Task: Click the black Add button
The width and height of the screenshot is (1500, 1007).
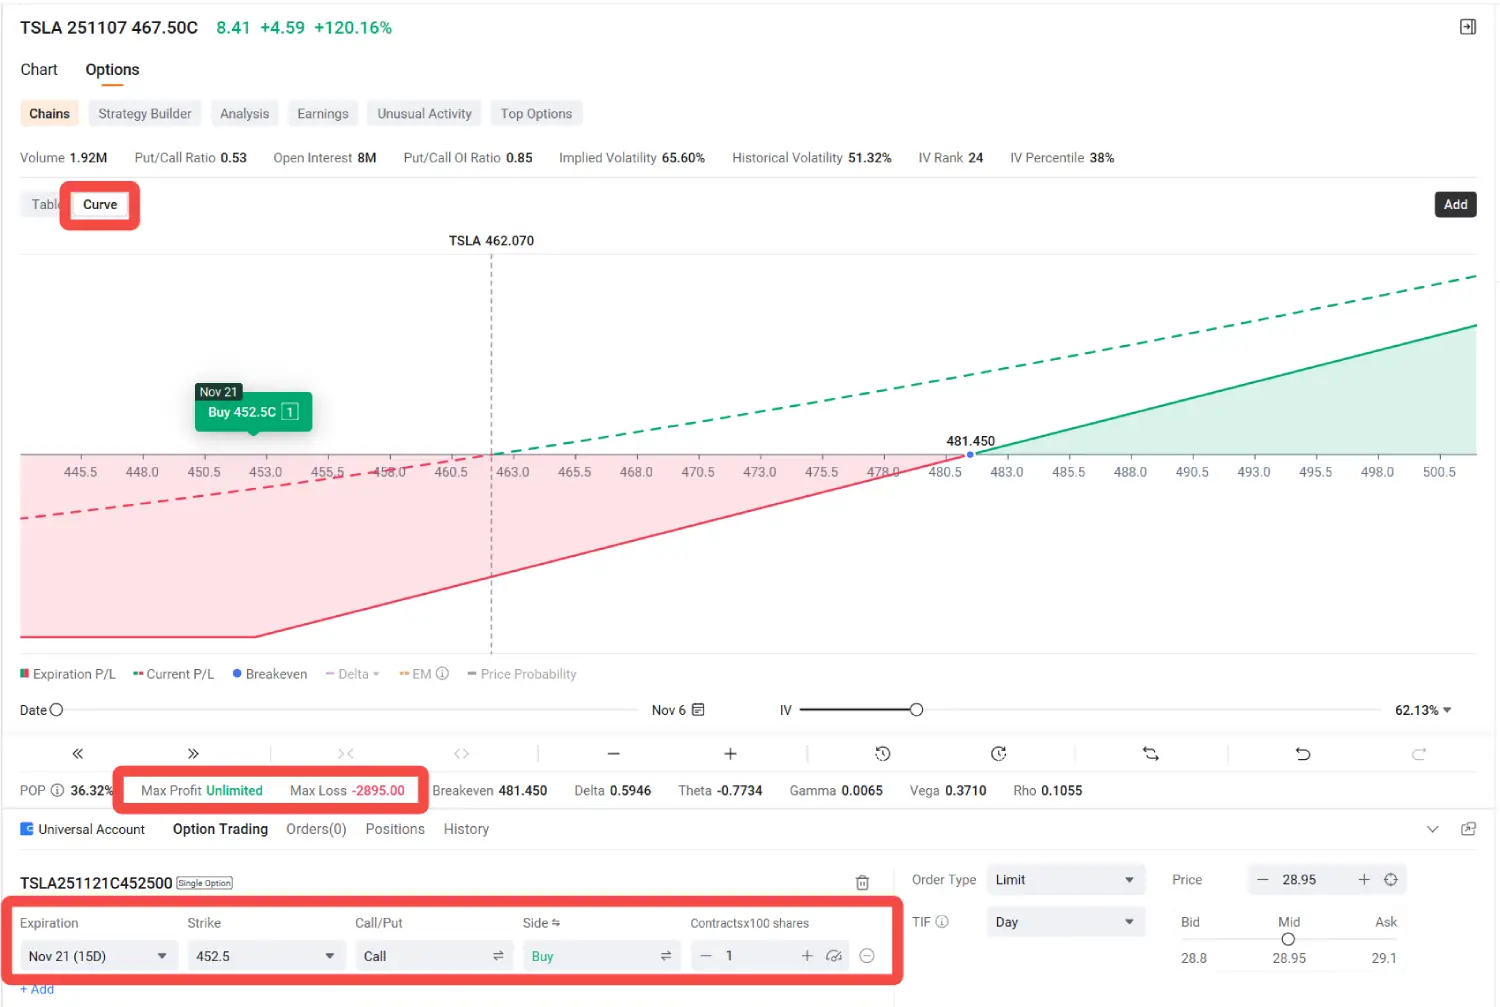Action: (1456, 204)
